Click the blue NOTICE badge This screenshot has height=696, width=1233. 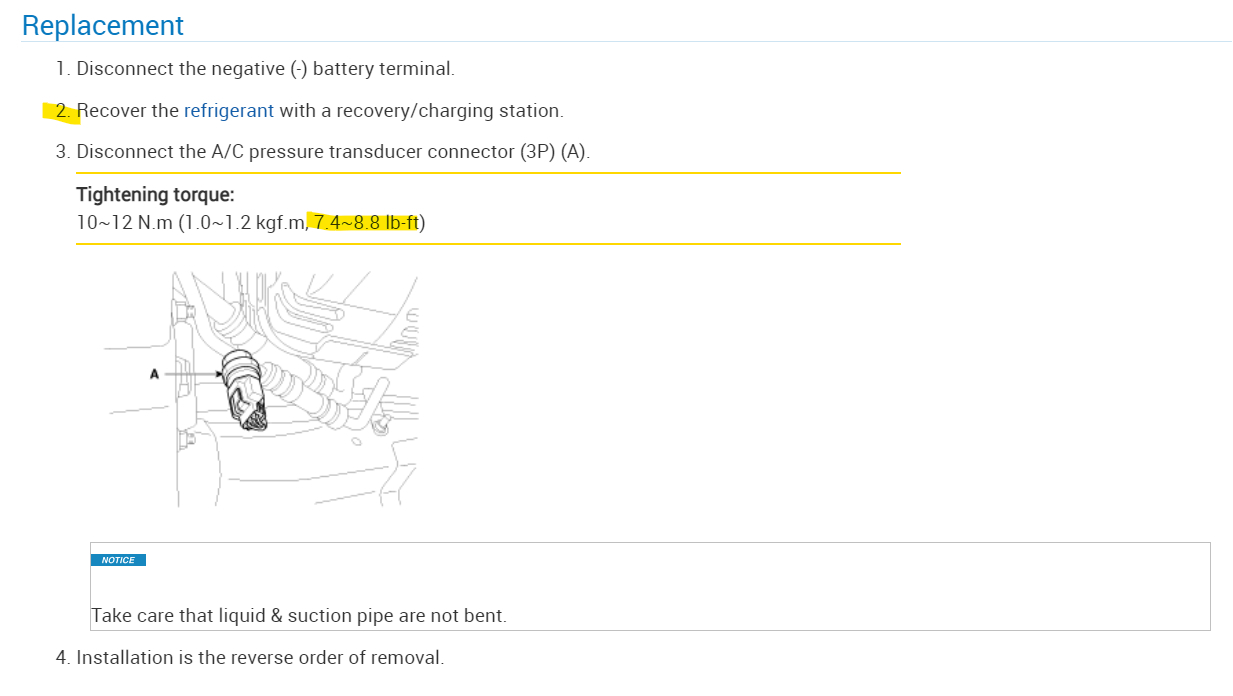tap(118, 560)
